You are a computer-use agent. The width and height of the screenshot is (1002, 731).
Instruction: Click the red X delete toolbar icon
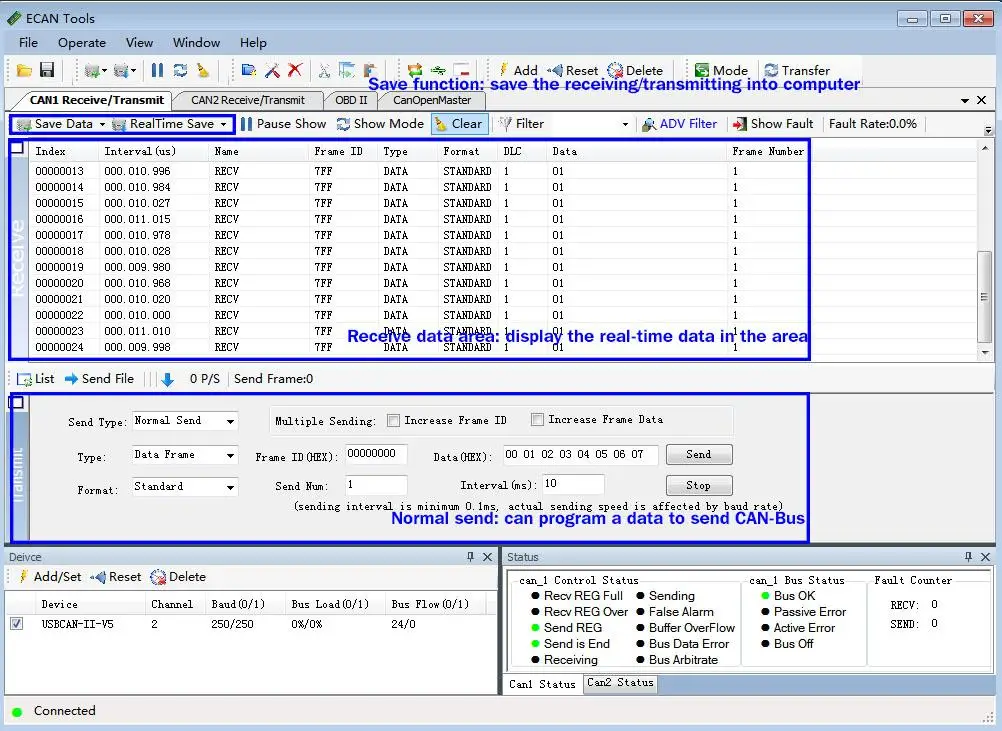[x=295, y=70]
